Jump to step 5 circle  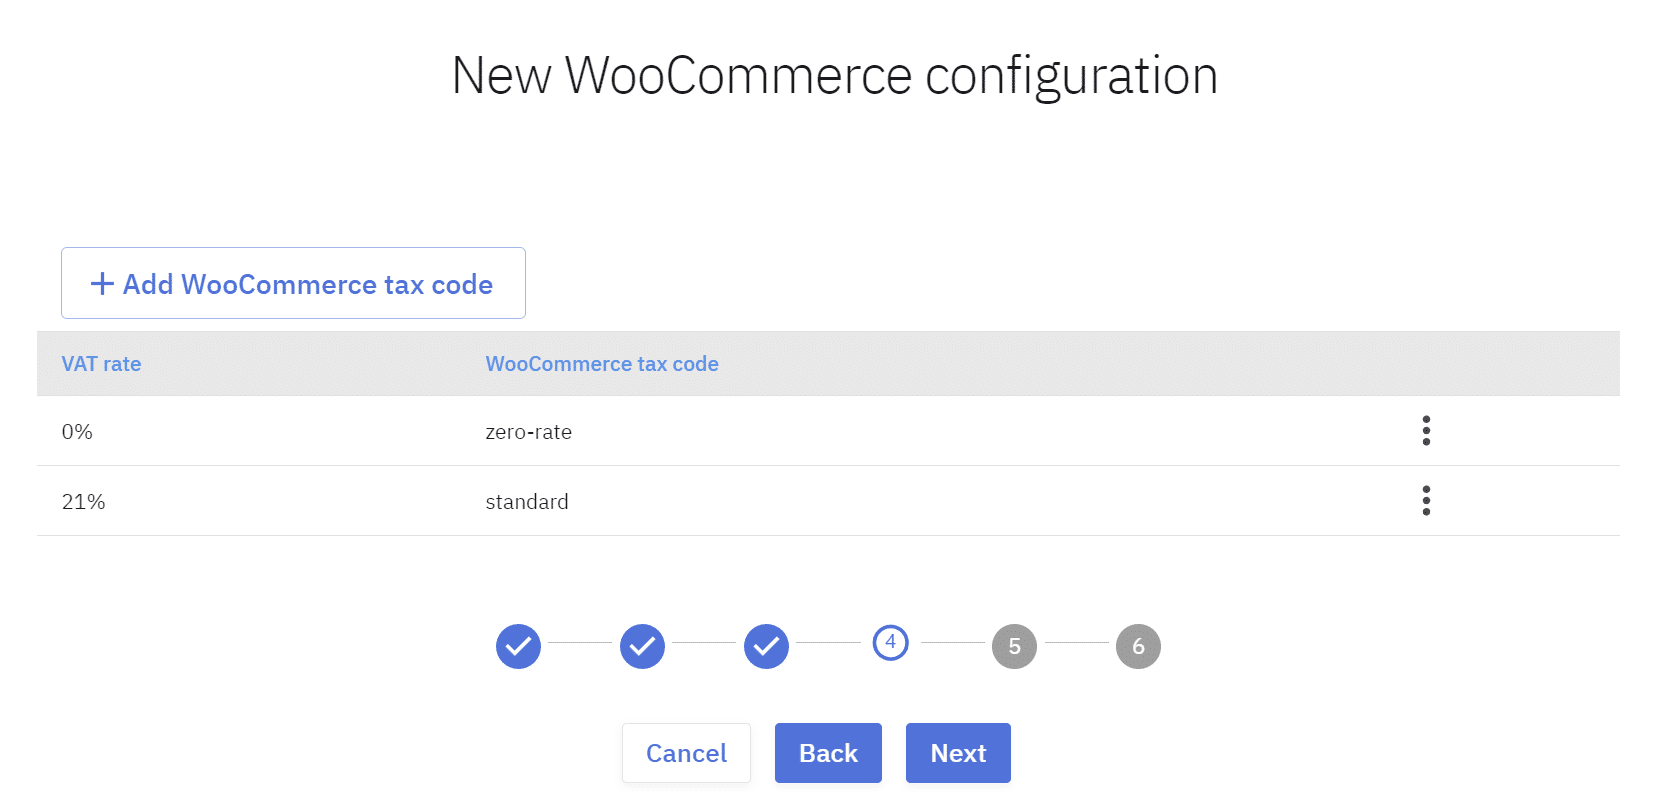tap(1014, 646)
